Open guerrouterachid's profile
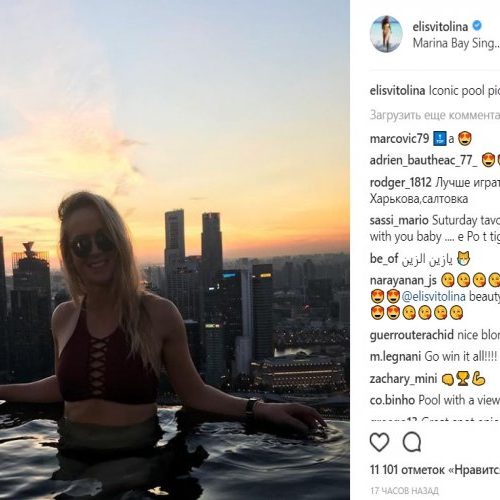The width and height of the screenshot is (500, 500). pyautogui.click(x=412, y=335)
